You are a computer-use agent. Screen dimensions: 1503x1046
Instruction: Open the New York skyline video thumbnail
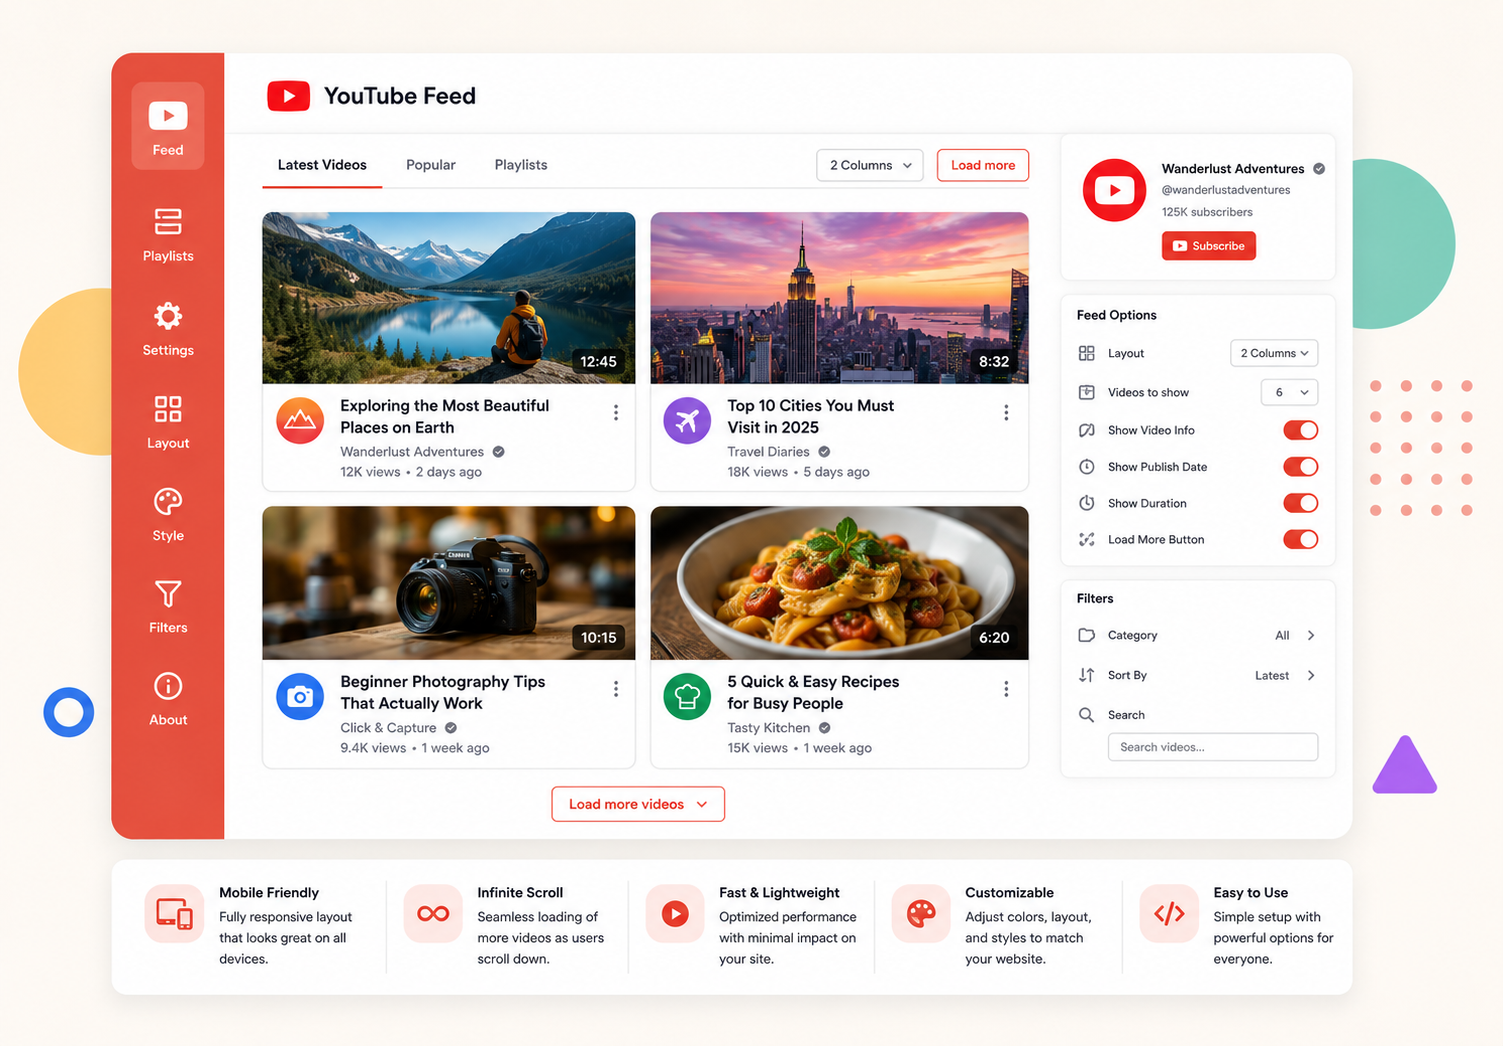point(840,298)
